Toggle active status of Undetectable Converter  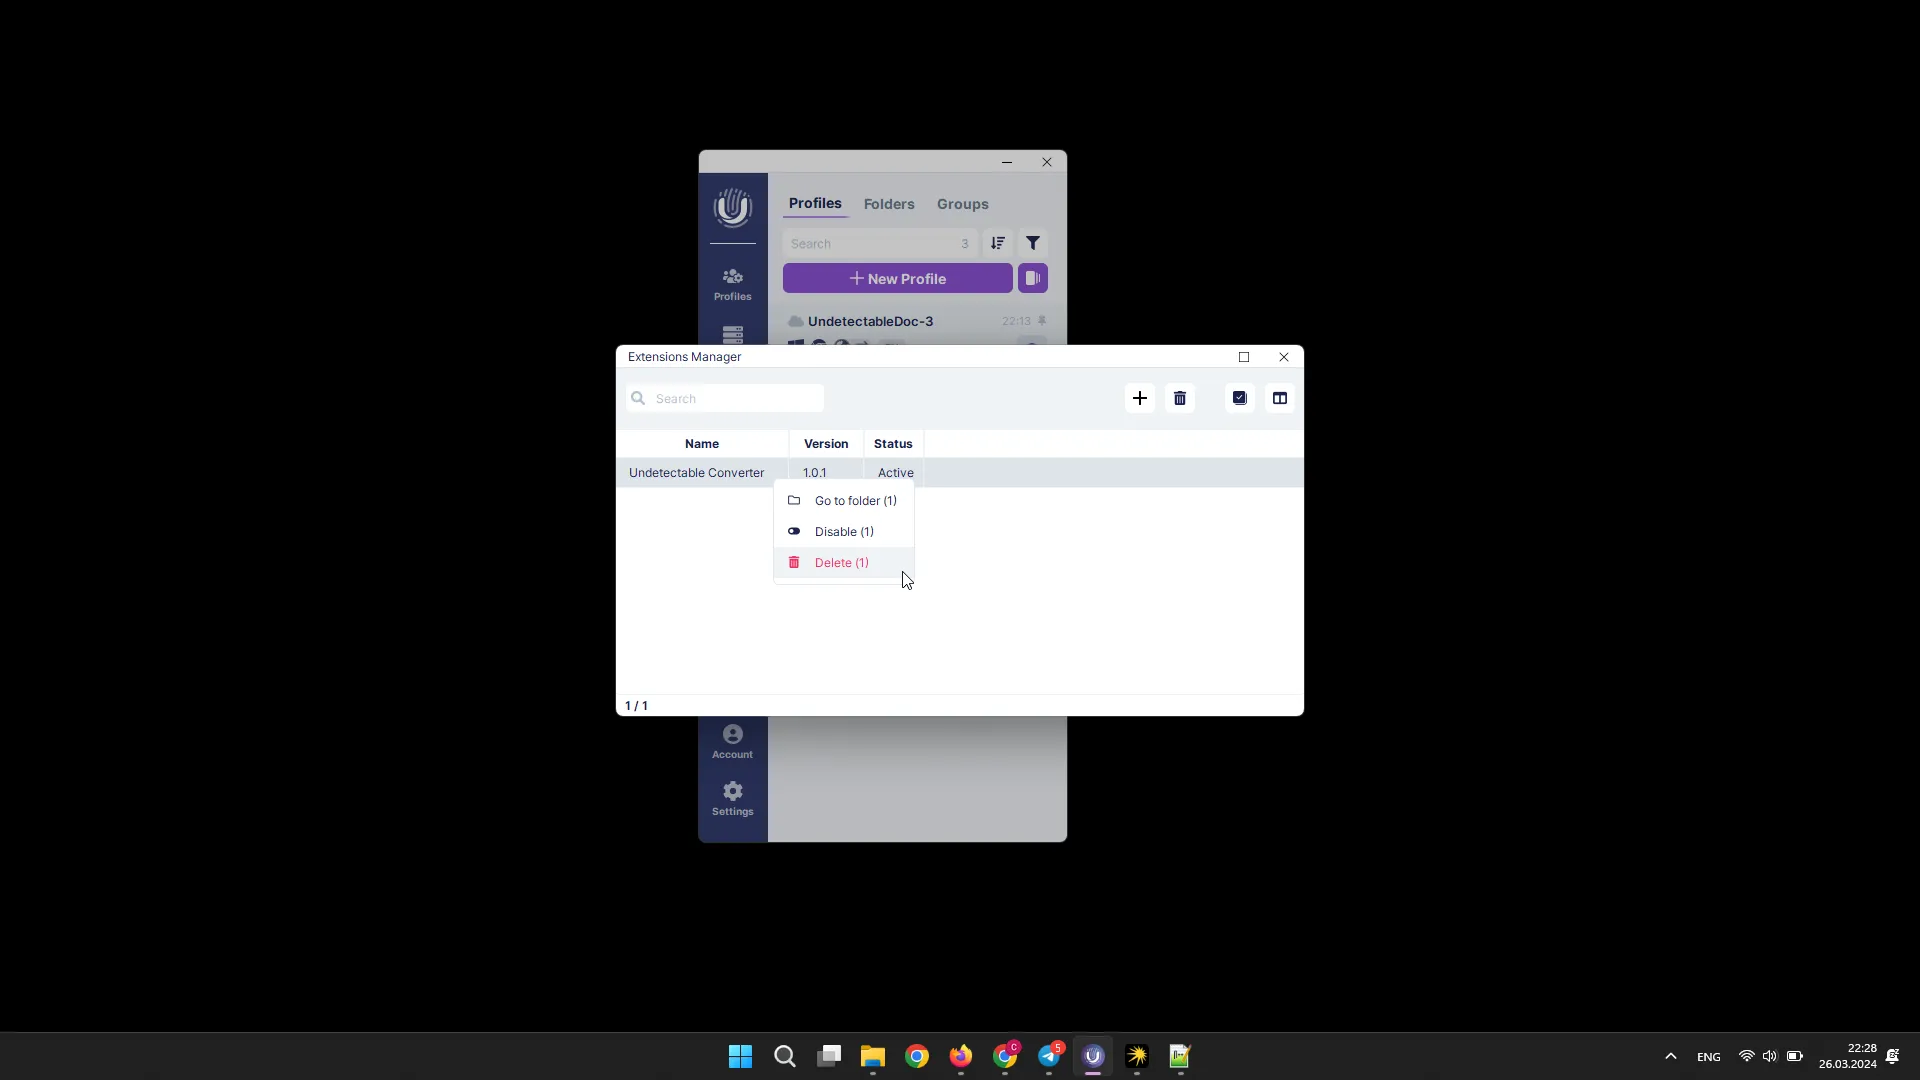(844, 530)
